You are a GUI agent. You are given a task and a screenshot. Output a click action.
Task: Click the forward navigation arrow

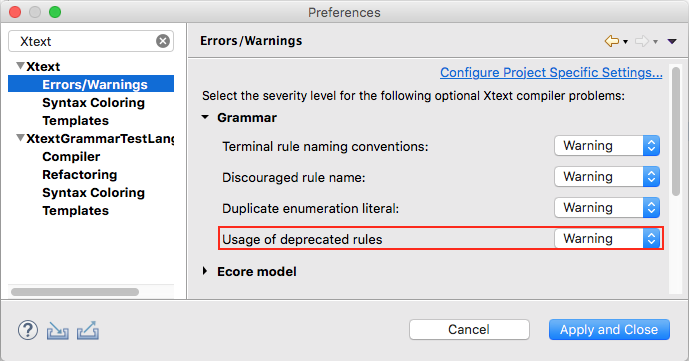click(642, 41)
